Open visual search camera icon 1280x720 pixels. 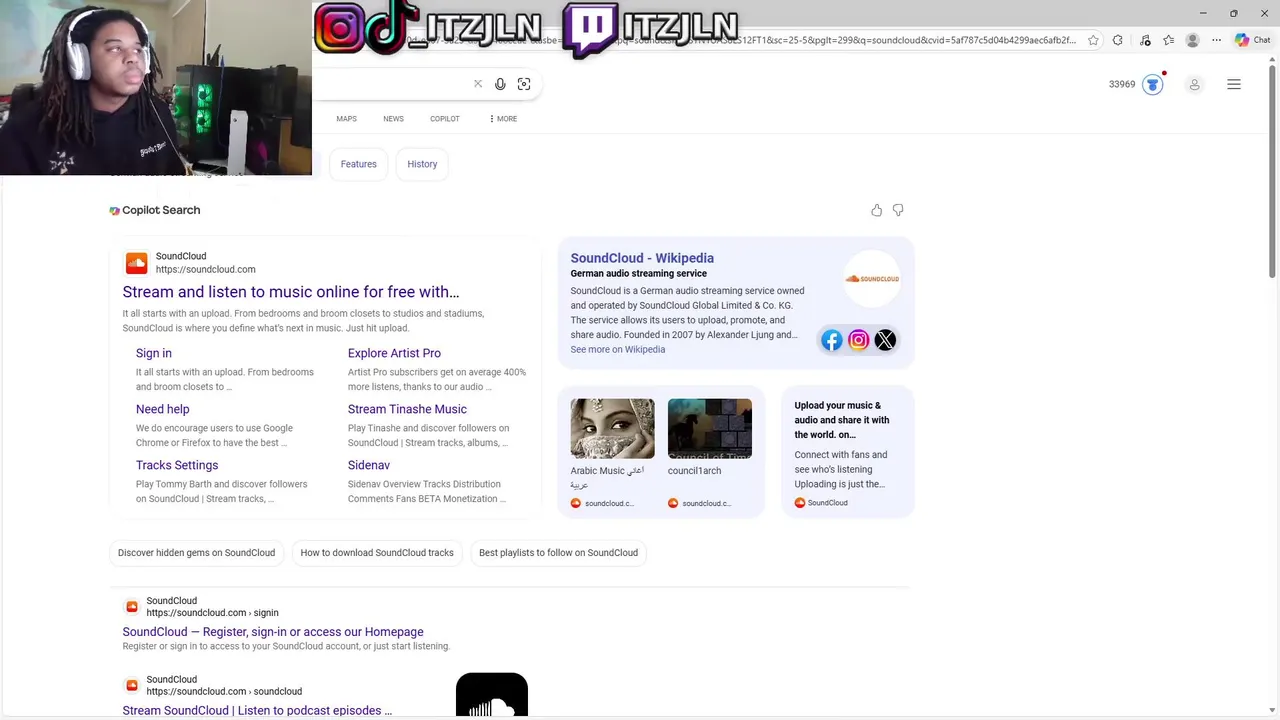click(524, 84)
